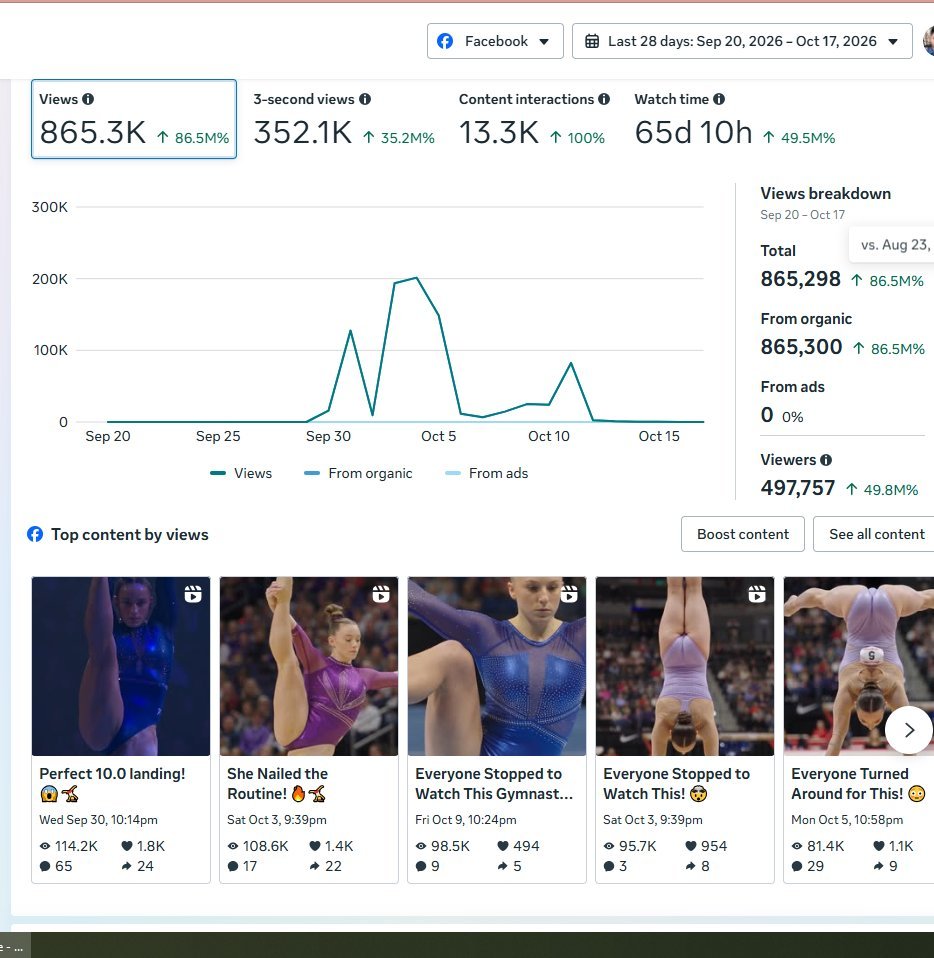This screenshot has width=934, height=958.
Task: Click the Everyone Turned Around for This! title
Action: click(858, 783)
